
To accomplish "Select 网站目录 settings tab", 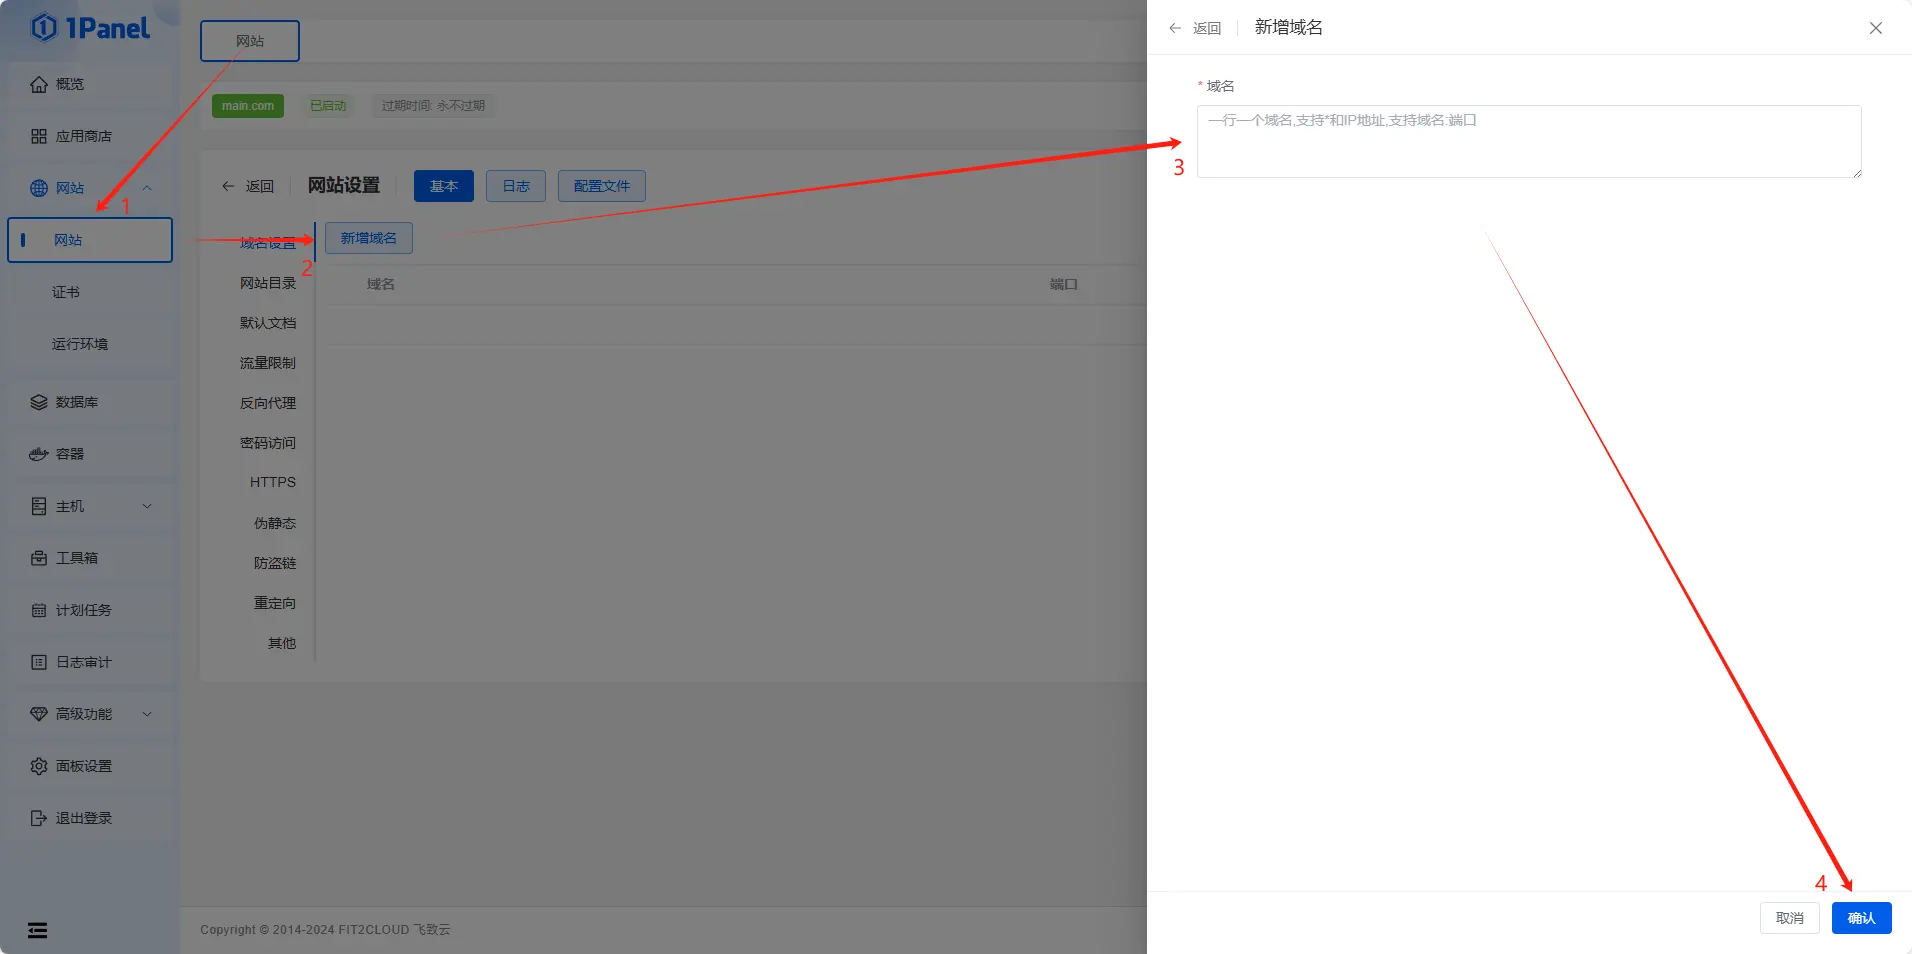I will coord(268,283).
